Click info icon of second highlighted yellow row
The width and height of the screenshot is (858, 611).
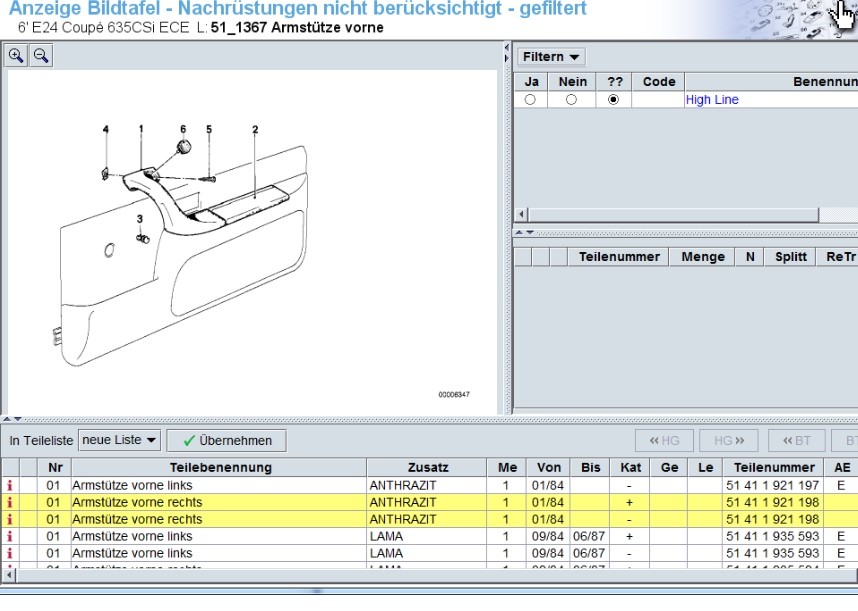point(10,519)
